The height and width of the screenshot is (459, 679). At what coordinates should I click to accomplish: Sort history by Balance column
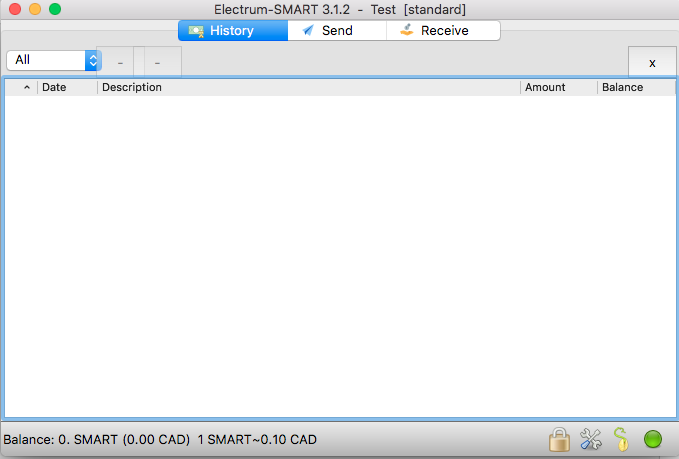(636, 87)
